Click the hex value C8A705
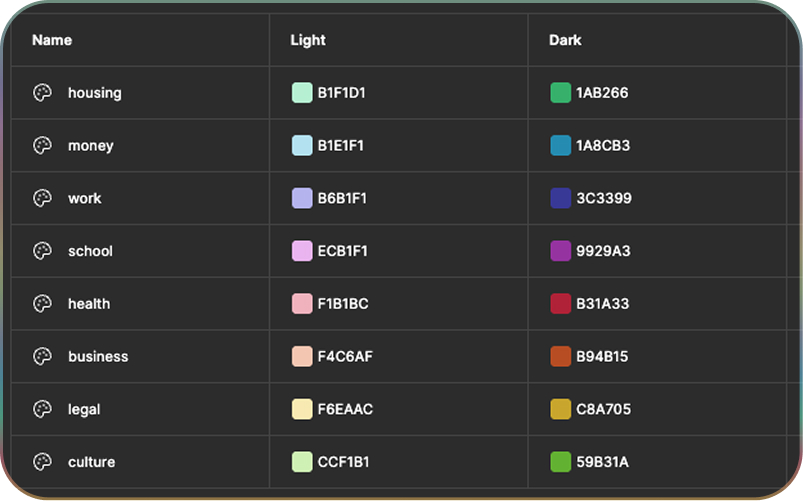Image resolution: width=803 pixels, height=501 pixels. point(604,409)
